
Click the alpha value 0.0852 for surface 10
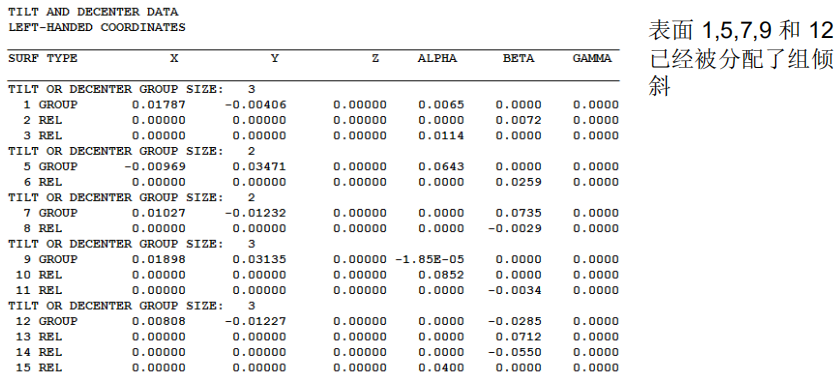[x=441, y=274]
